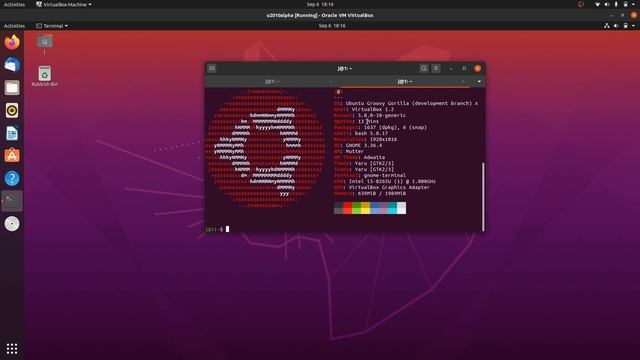Open the host clock at very top

(x=320, y=4)
